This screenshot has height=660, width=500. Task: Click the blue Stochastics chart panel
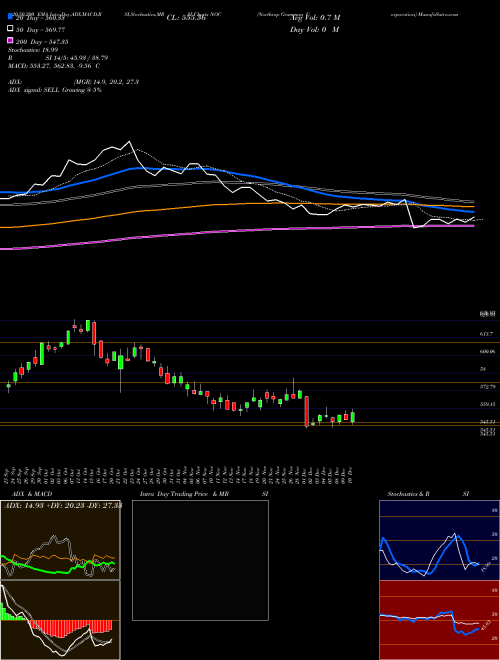[439, 540]
